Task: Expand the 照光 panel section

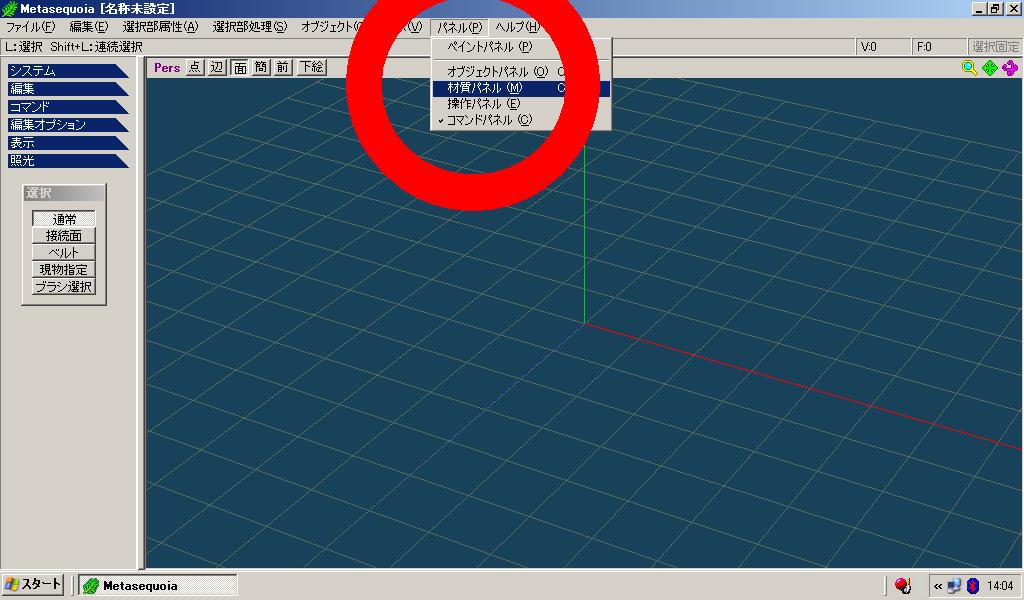Action: coord(68,160)
